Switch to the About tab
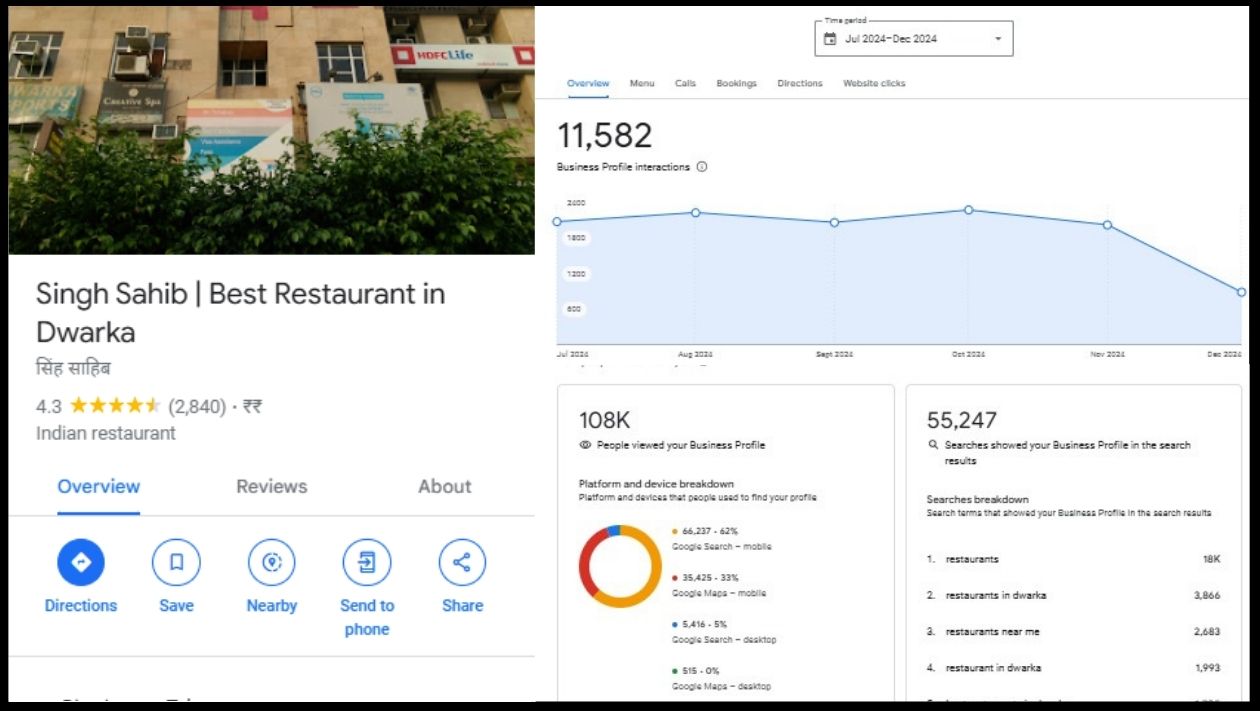This screenshot has height=711, width=1260. [x=444, y=487]
